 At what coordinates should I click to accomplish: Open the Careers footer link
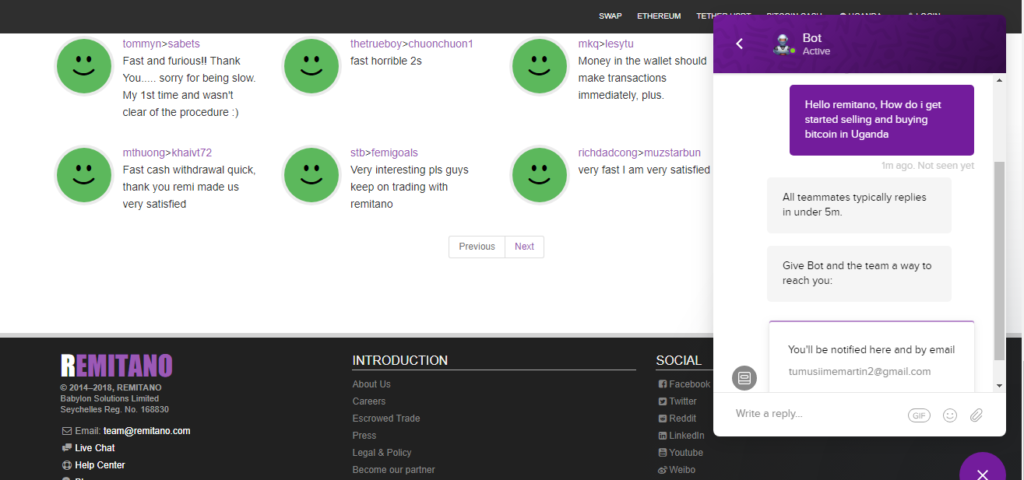click(369, 401)
